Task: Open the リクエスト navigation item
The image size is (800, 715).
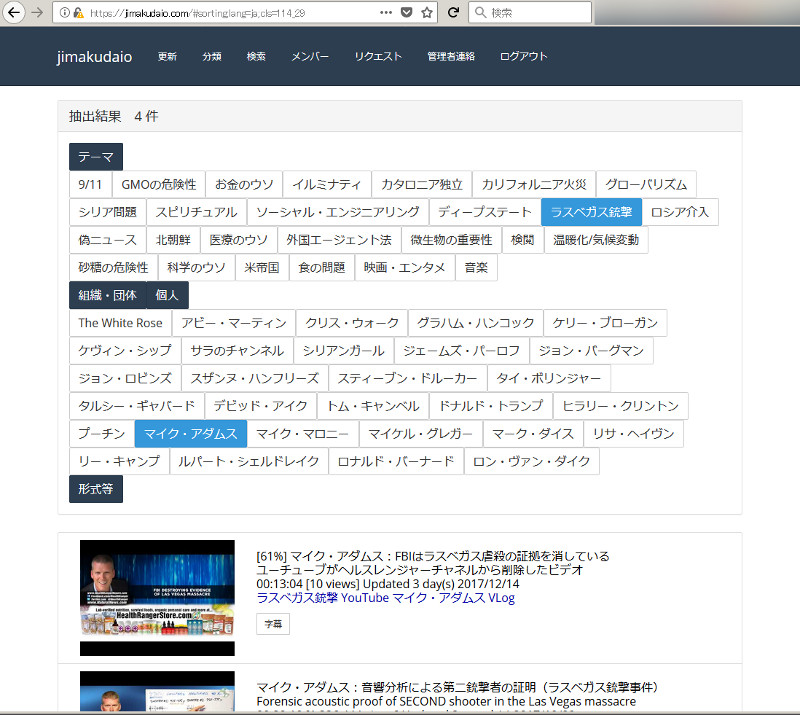Action: pos(377,57)
